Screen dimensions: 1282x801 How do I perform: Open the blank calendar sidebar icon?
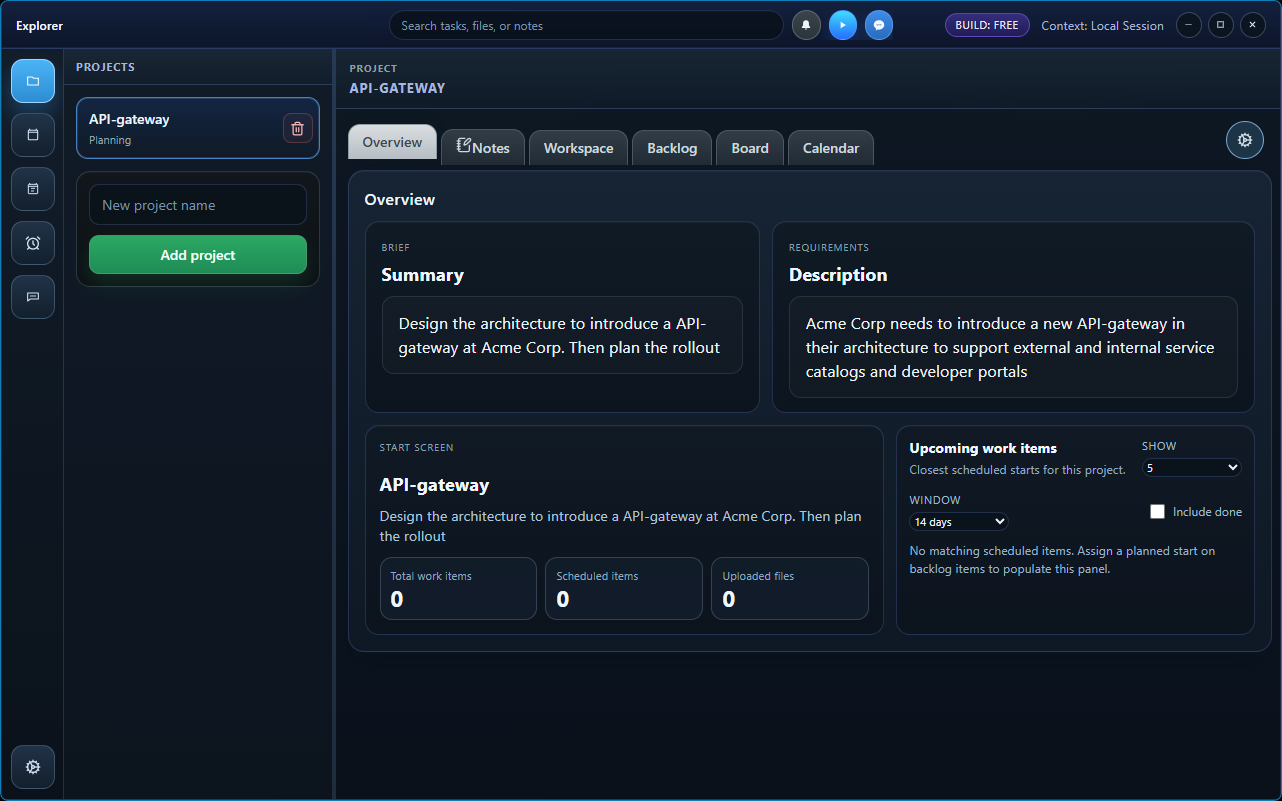point(33,135)
